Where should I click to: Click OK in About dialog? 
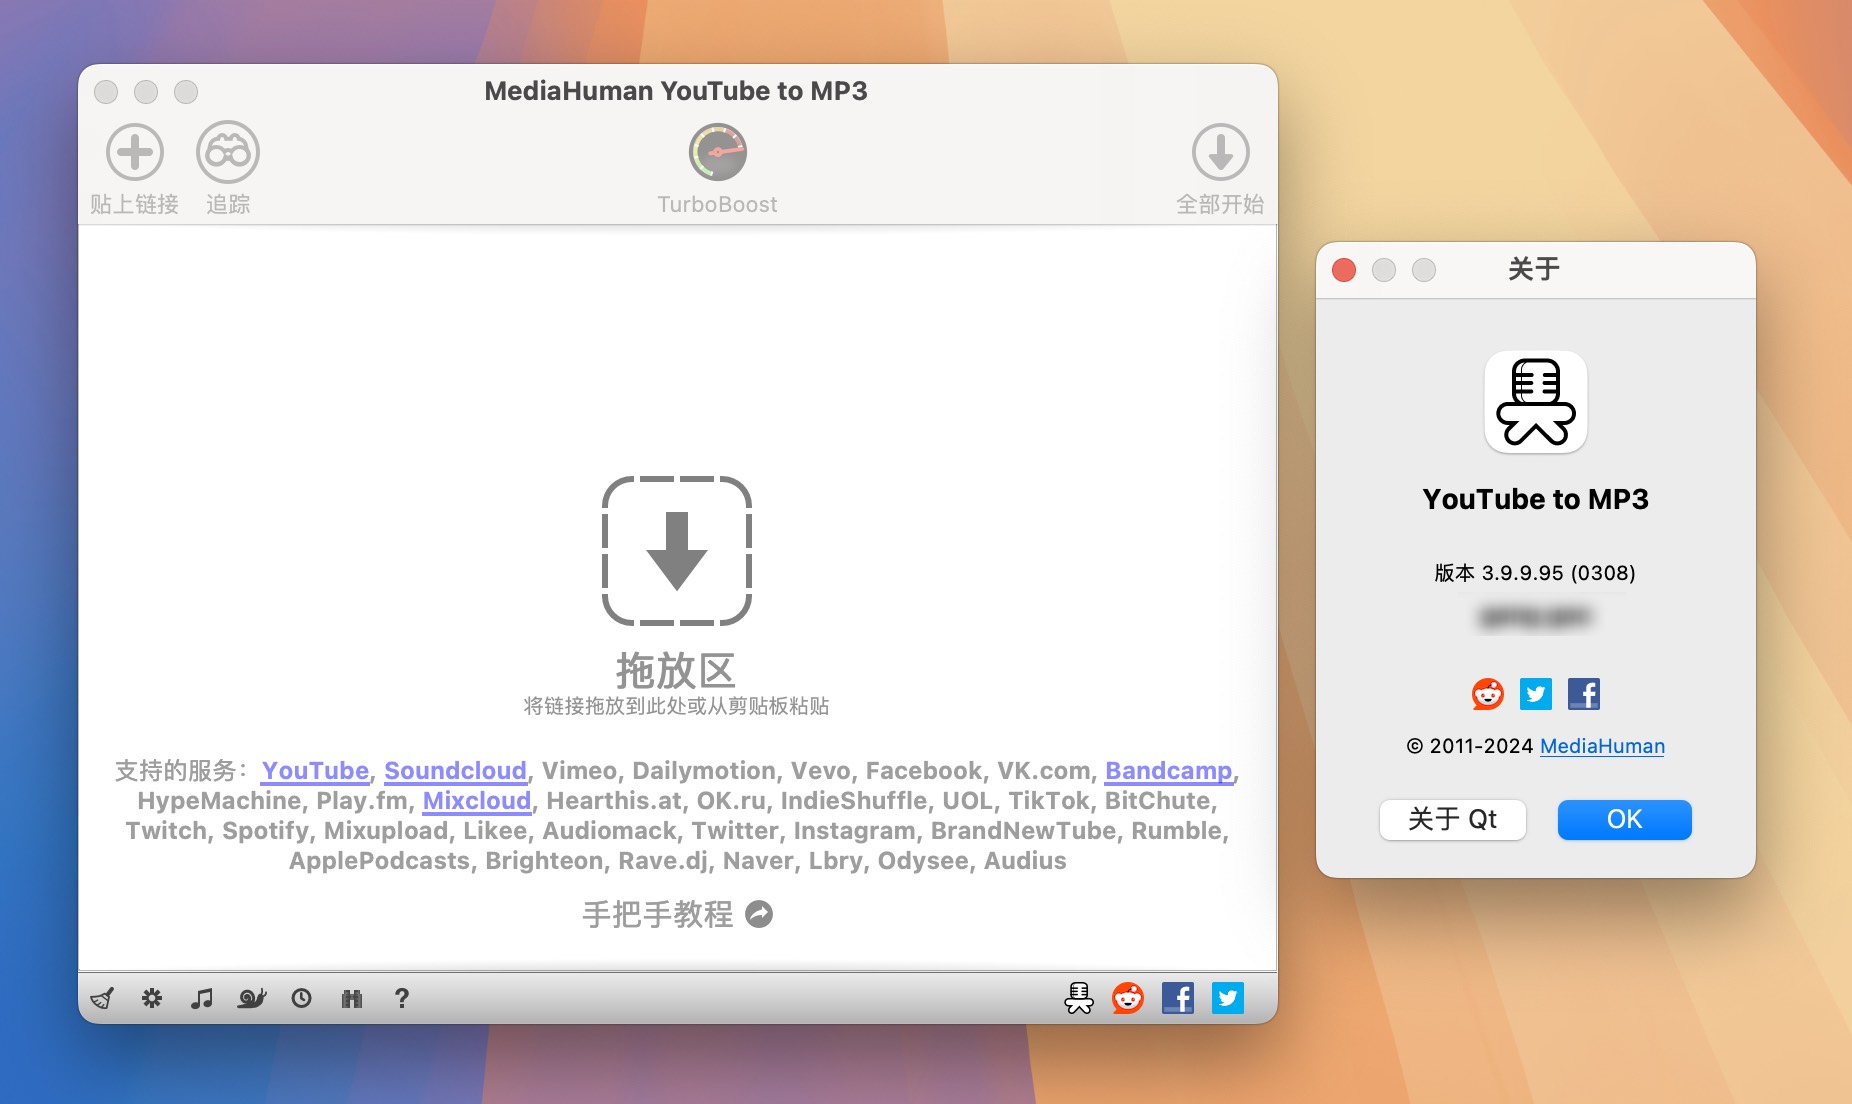click(x=1625, y=820)
